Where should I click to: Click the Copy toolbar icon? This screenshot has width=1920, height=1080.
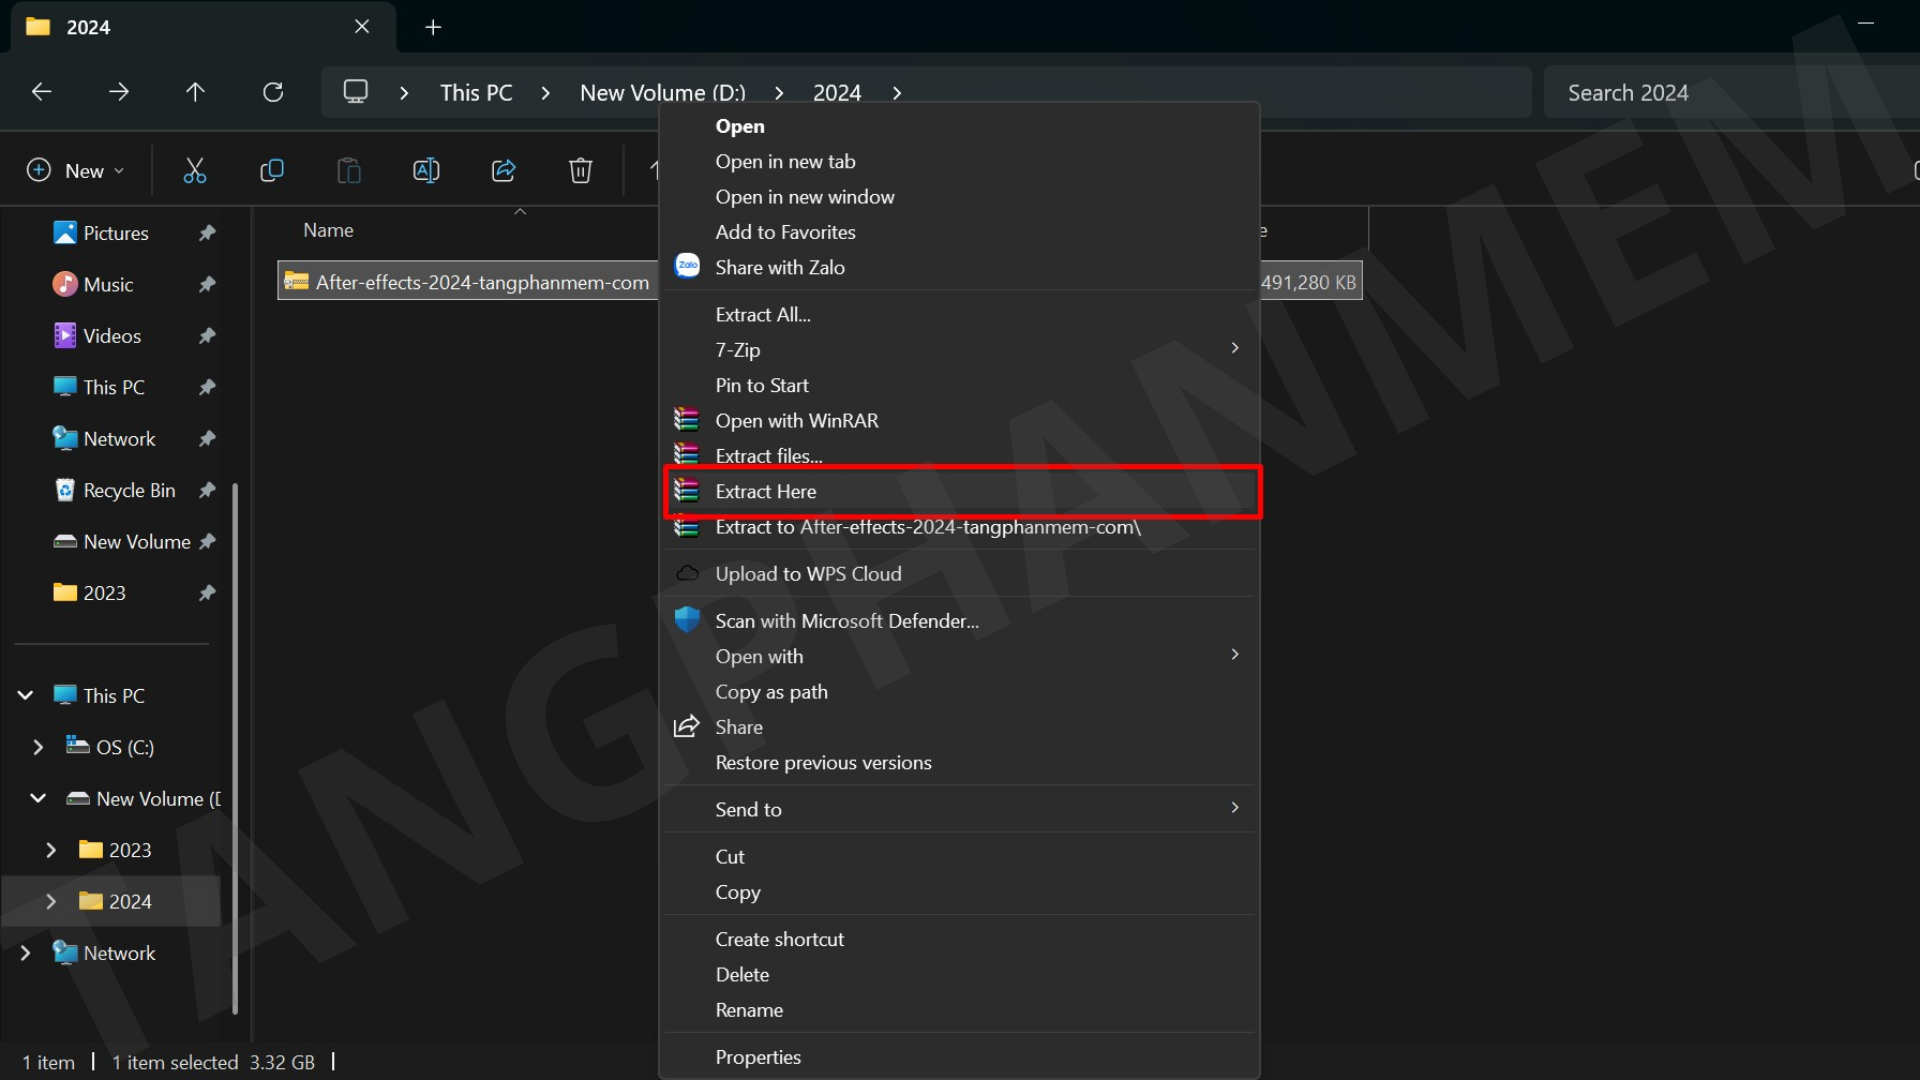(x=271, y=171)
